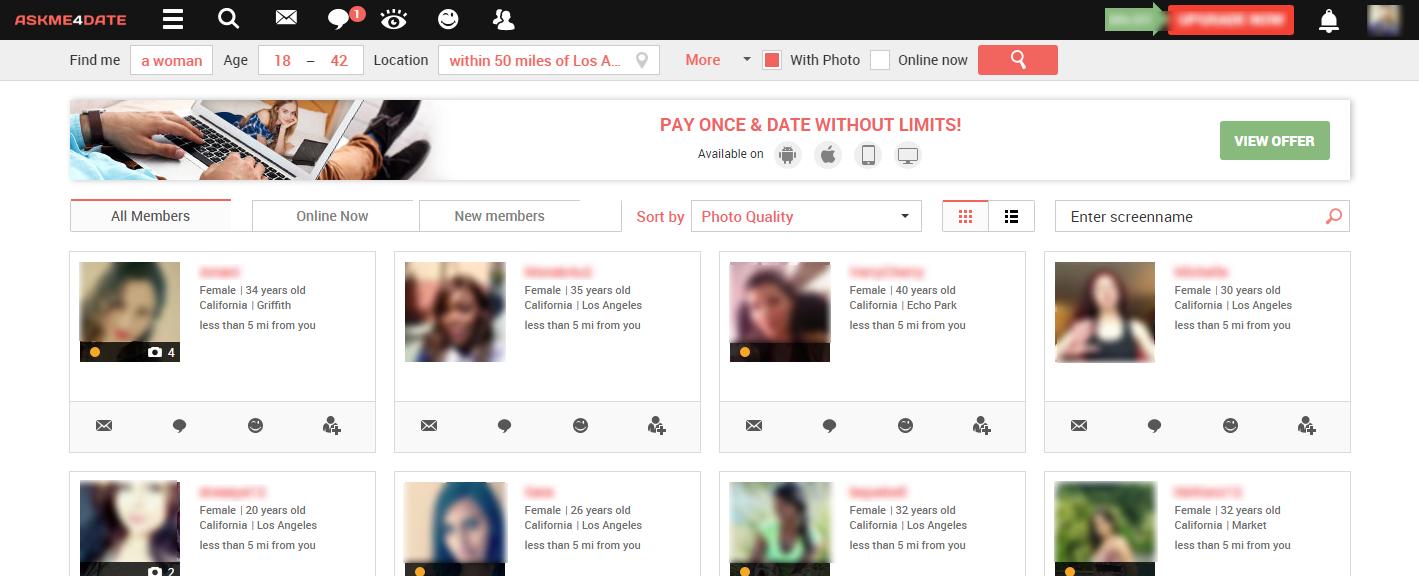Screen dimensions: 1419x576
Task: Click the 'VIEW OFFER' button
Action: (1274, 140)
